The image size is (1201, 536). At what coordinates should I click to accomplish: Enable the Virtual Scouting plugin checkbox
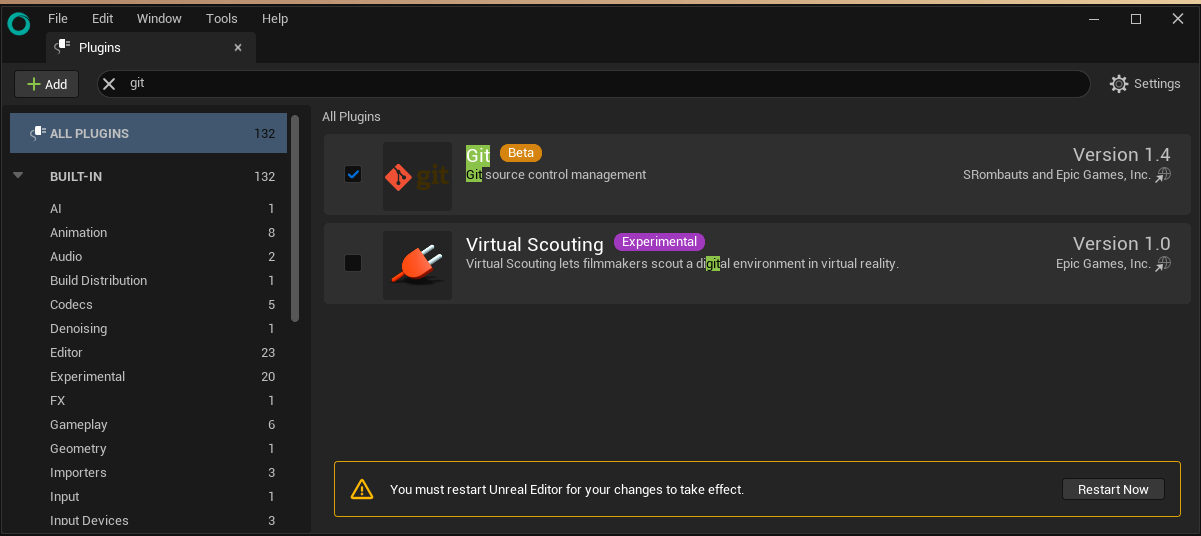pyautogui.click(x=353, y=263)
